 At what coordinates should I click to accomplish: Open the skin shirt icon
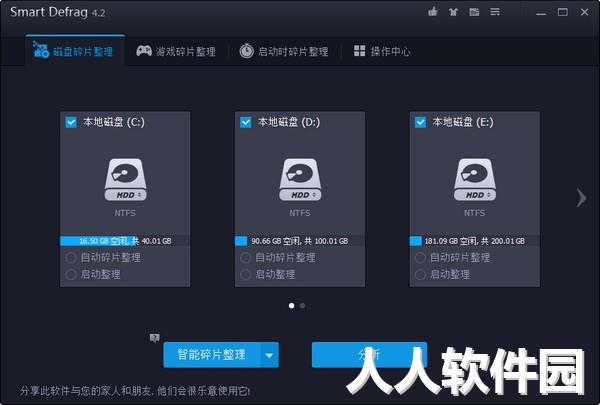(453, 12)
